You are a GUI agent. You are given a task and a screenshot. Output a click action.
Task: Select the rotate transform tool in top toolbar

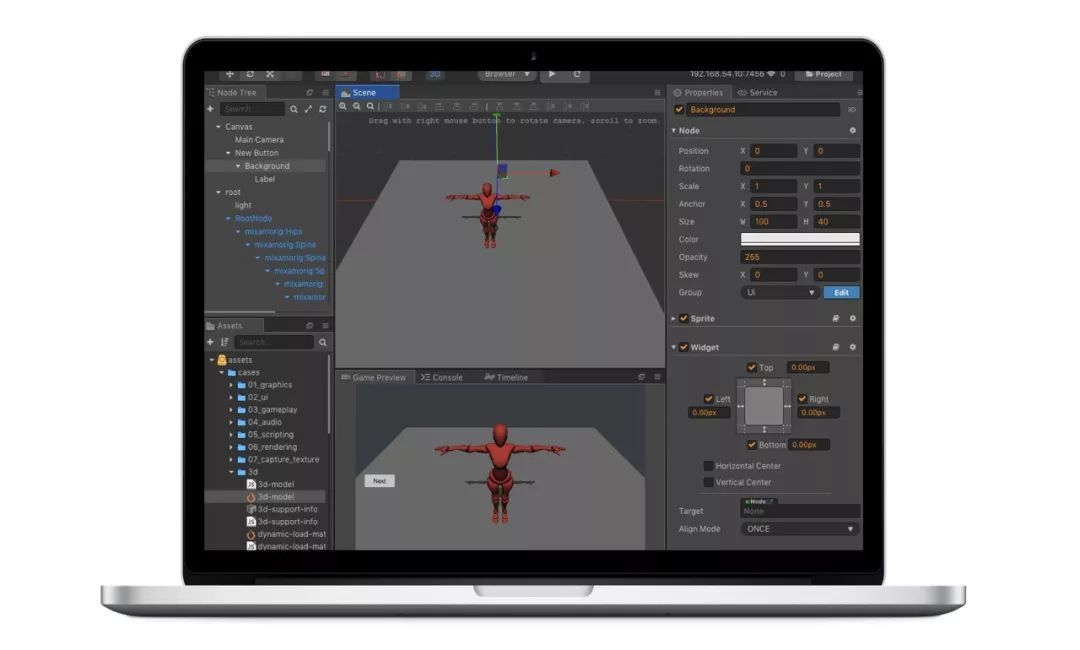250,74
